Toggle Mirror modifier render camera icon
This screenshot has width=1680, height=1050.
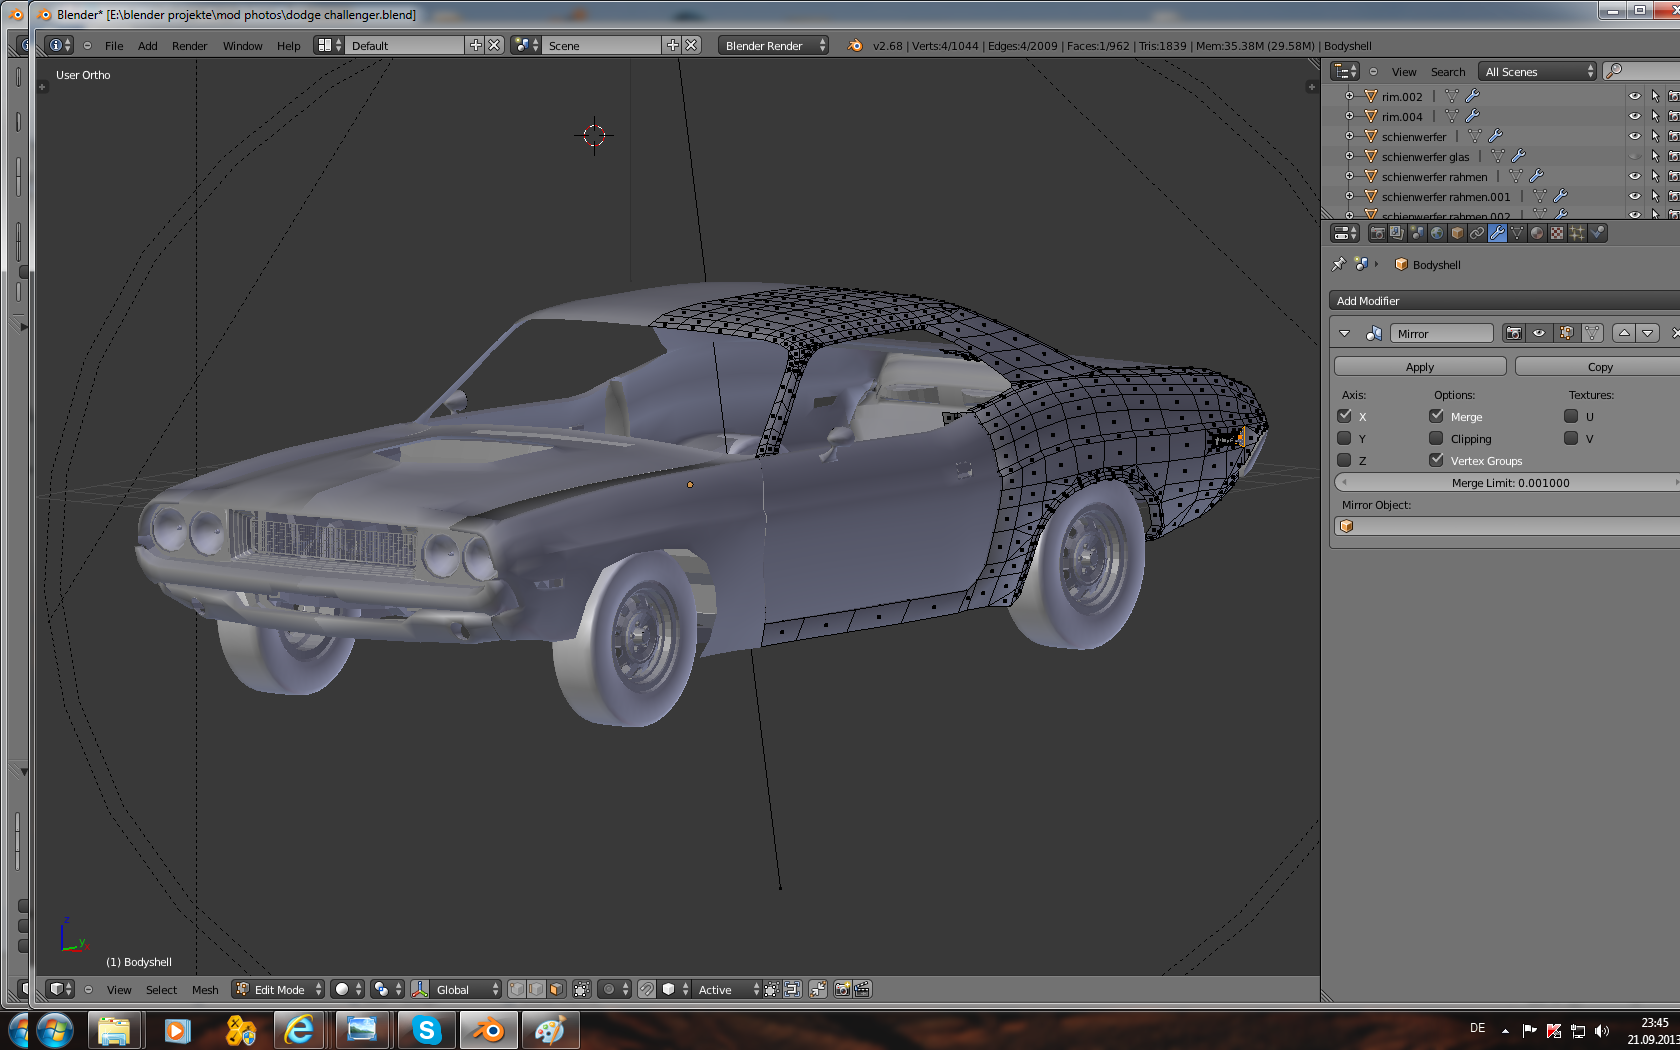click(1514, 333)
